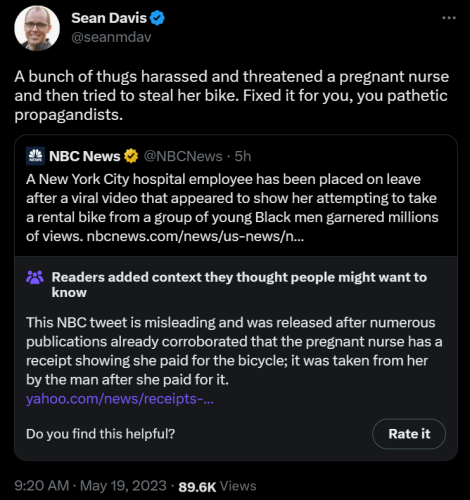Image resolution: width=470 pixels, height=500 pixels.
Task: Click the 5h timestamp on quoted tweet
Action: coord(243,156)
